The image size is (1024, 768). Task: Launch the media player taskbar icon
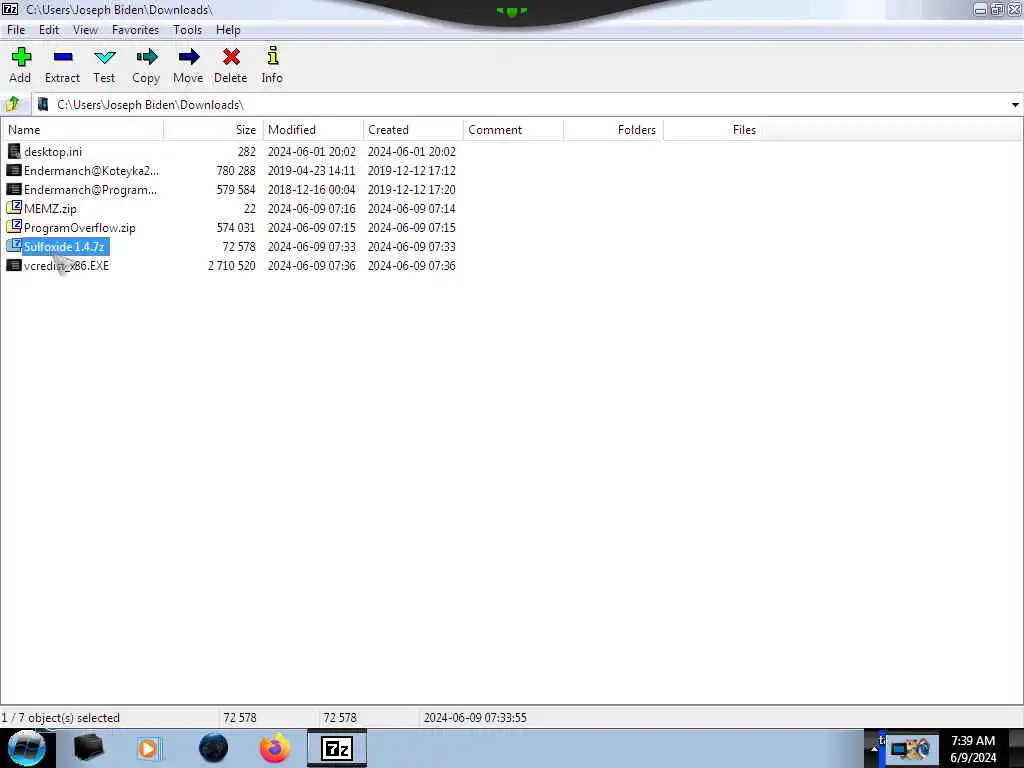coord(148,748)
